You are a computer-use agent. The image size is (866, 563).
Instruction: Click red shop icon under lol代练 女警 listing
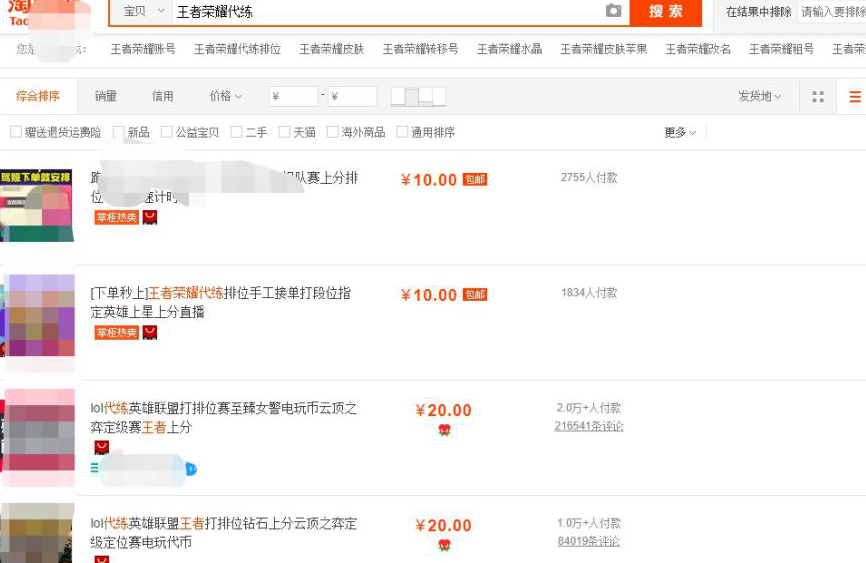[x=102, y=447]
